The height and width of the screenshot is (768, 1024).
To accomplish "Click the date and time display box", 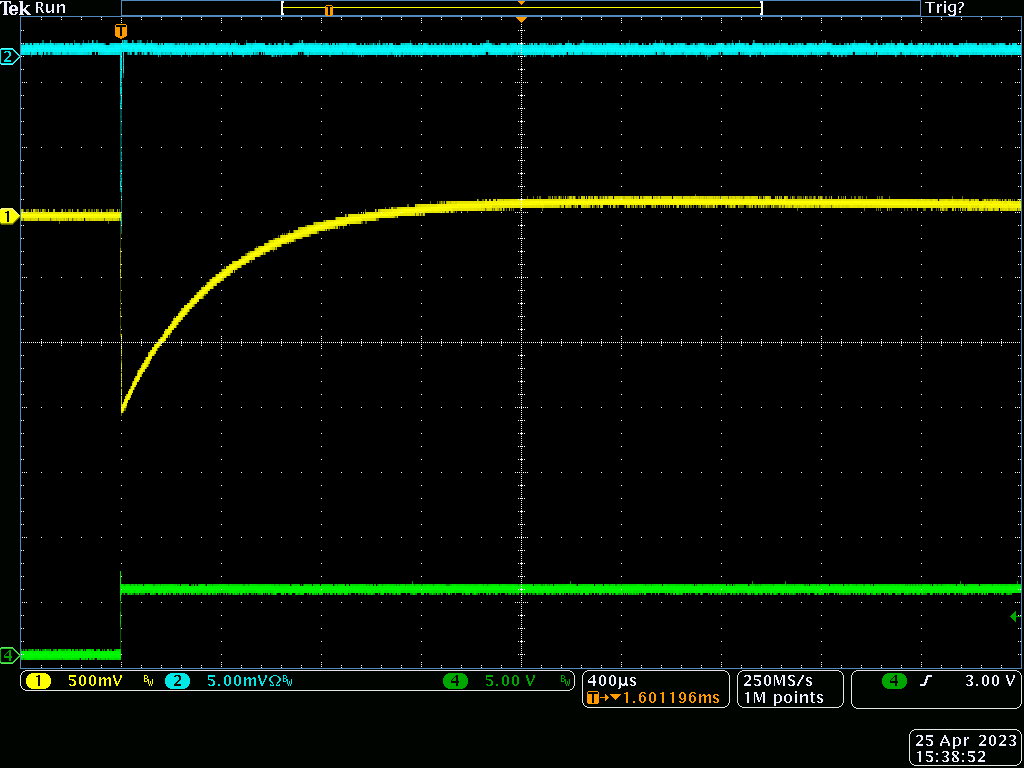I will [964, 749].
